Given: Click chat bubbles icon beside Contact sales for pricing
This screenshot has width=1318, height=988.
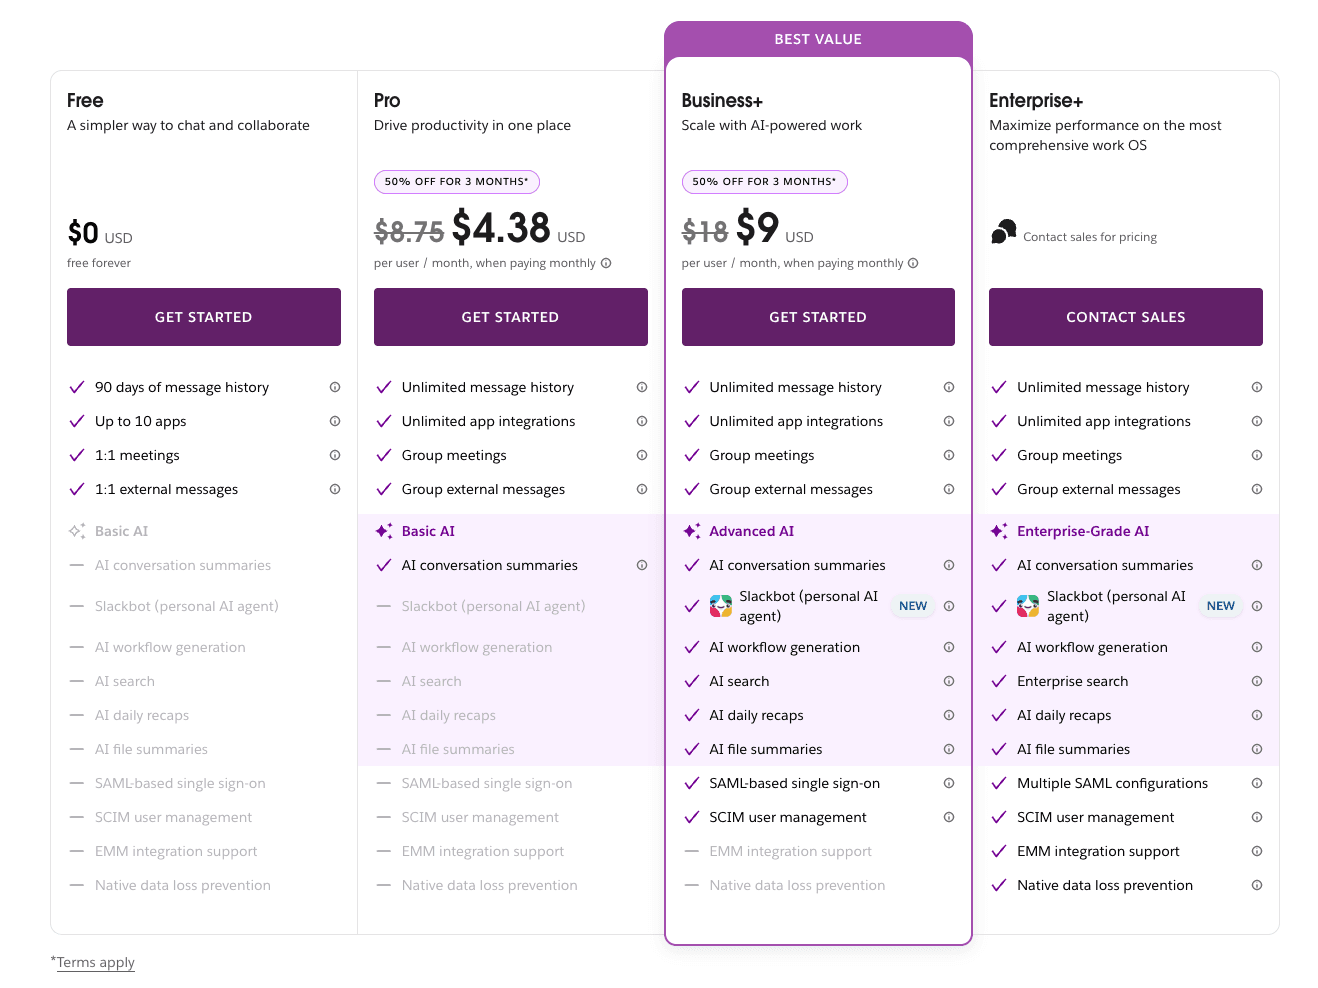Looking at the screenshot, I should coord(1004,233).
